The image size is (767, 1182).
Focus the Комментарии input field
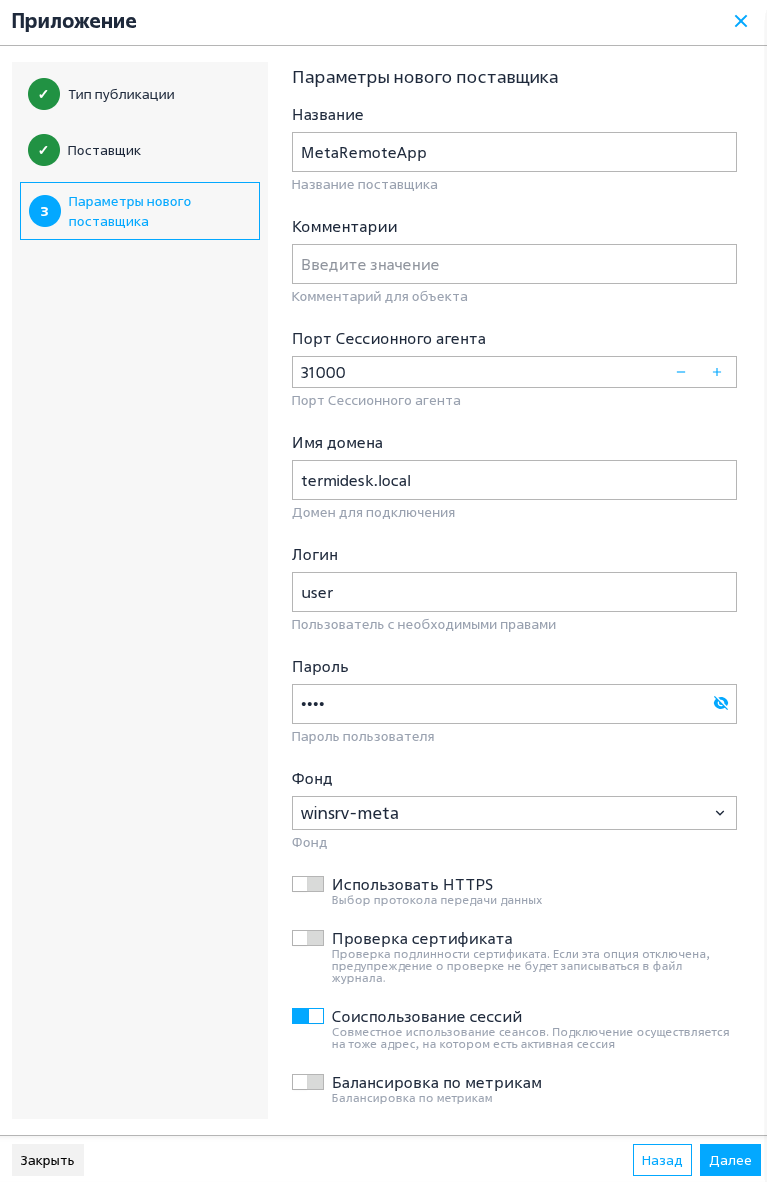point(514,264)
